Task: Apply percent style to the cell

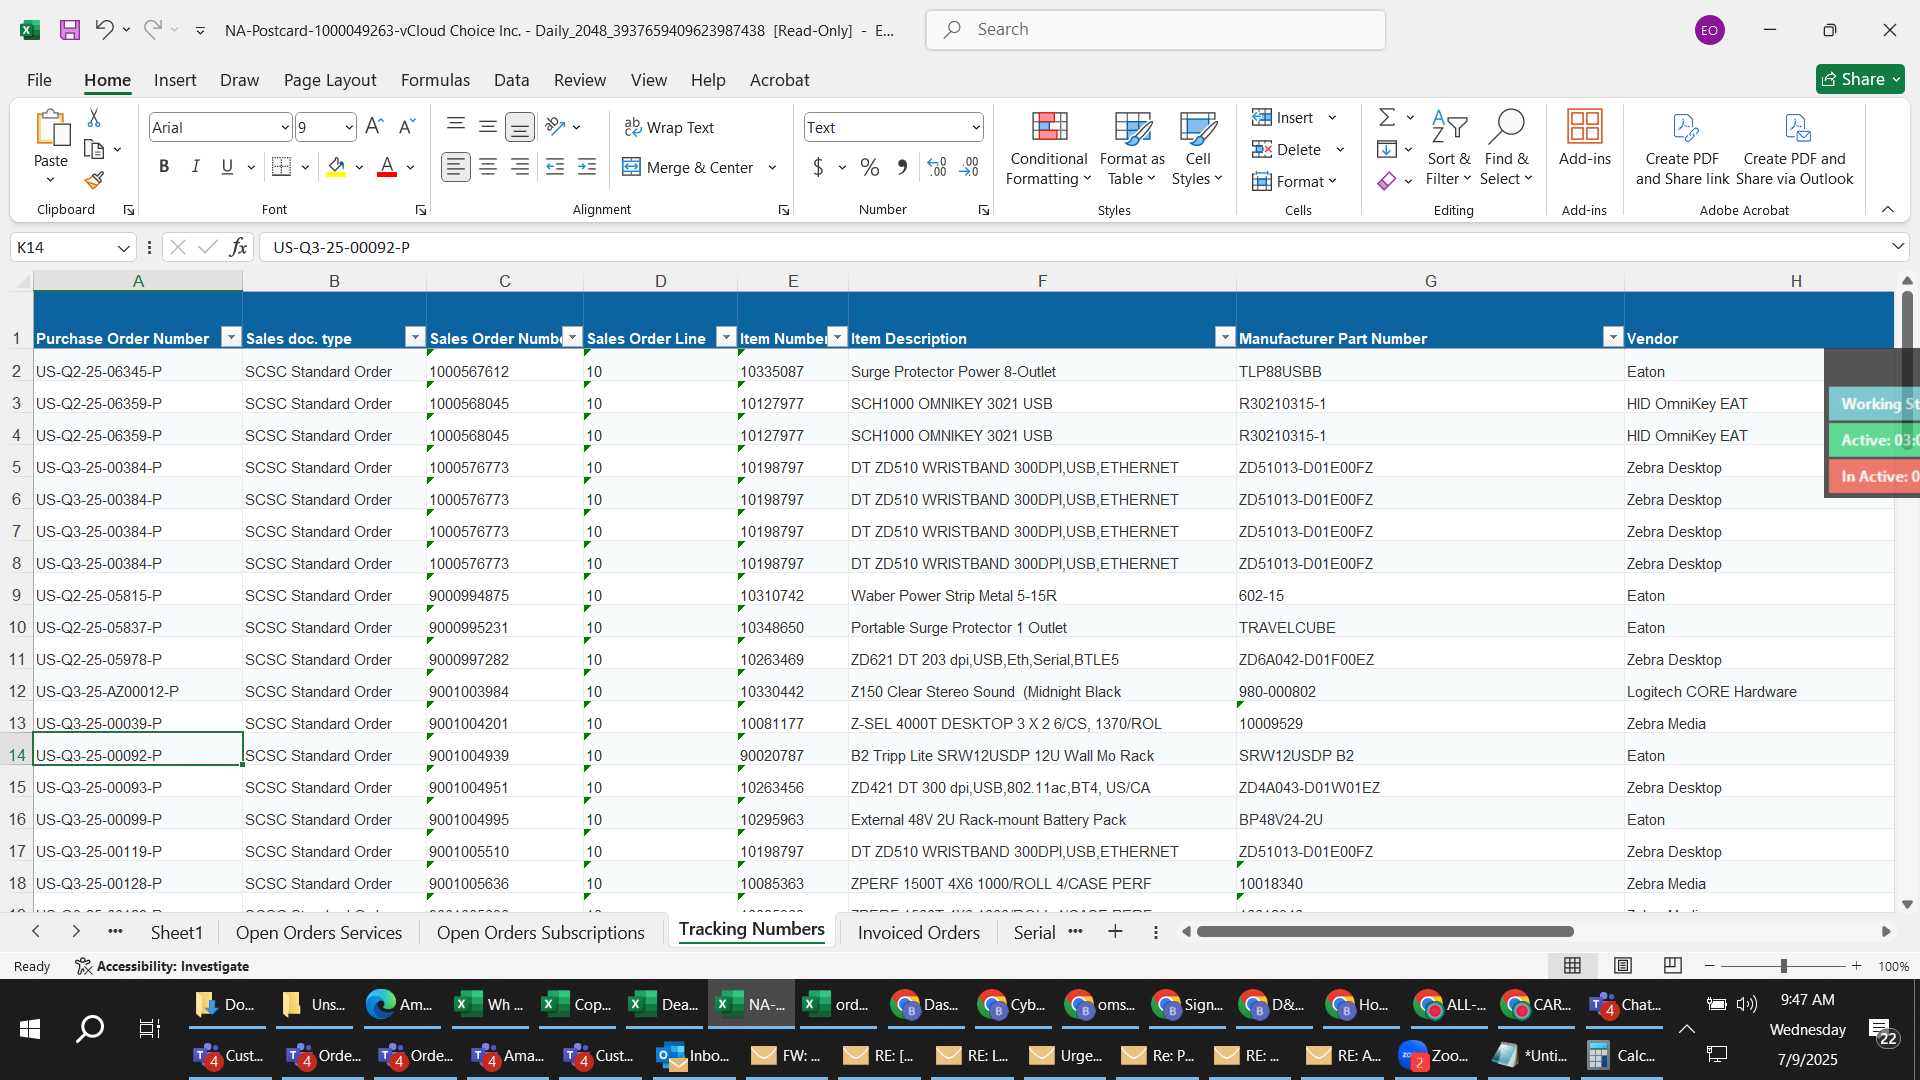Action: (x=870, y=167)
